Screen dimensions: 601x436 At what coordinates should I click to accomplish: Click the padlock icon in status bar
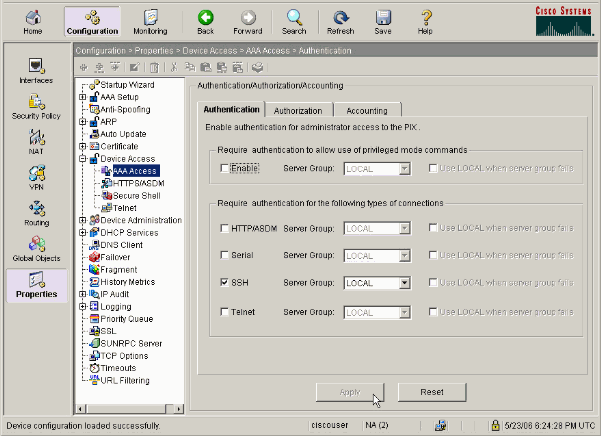pyautogui.click(x=495, y=425)
